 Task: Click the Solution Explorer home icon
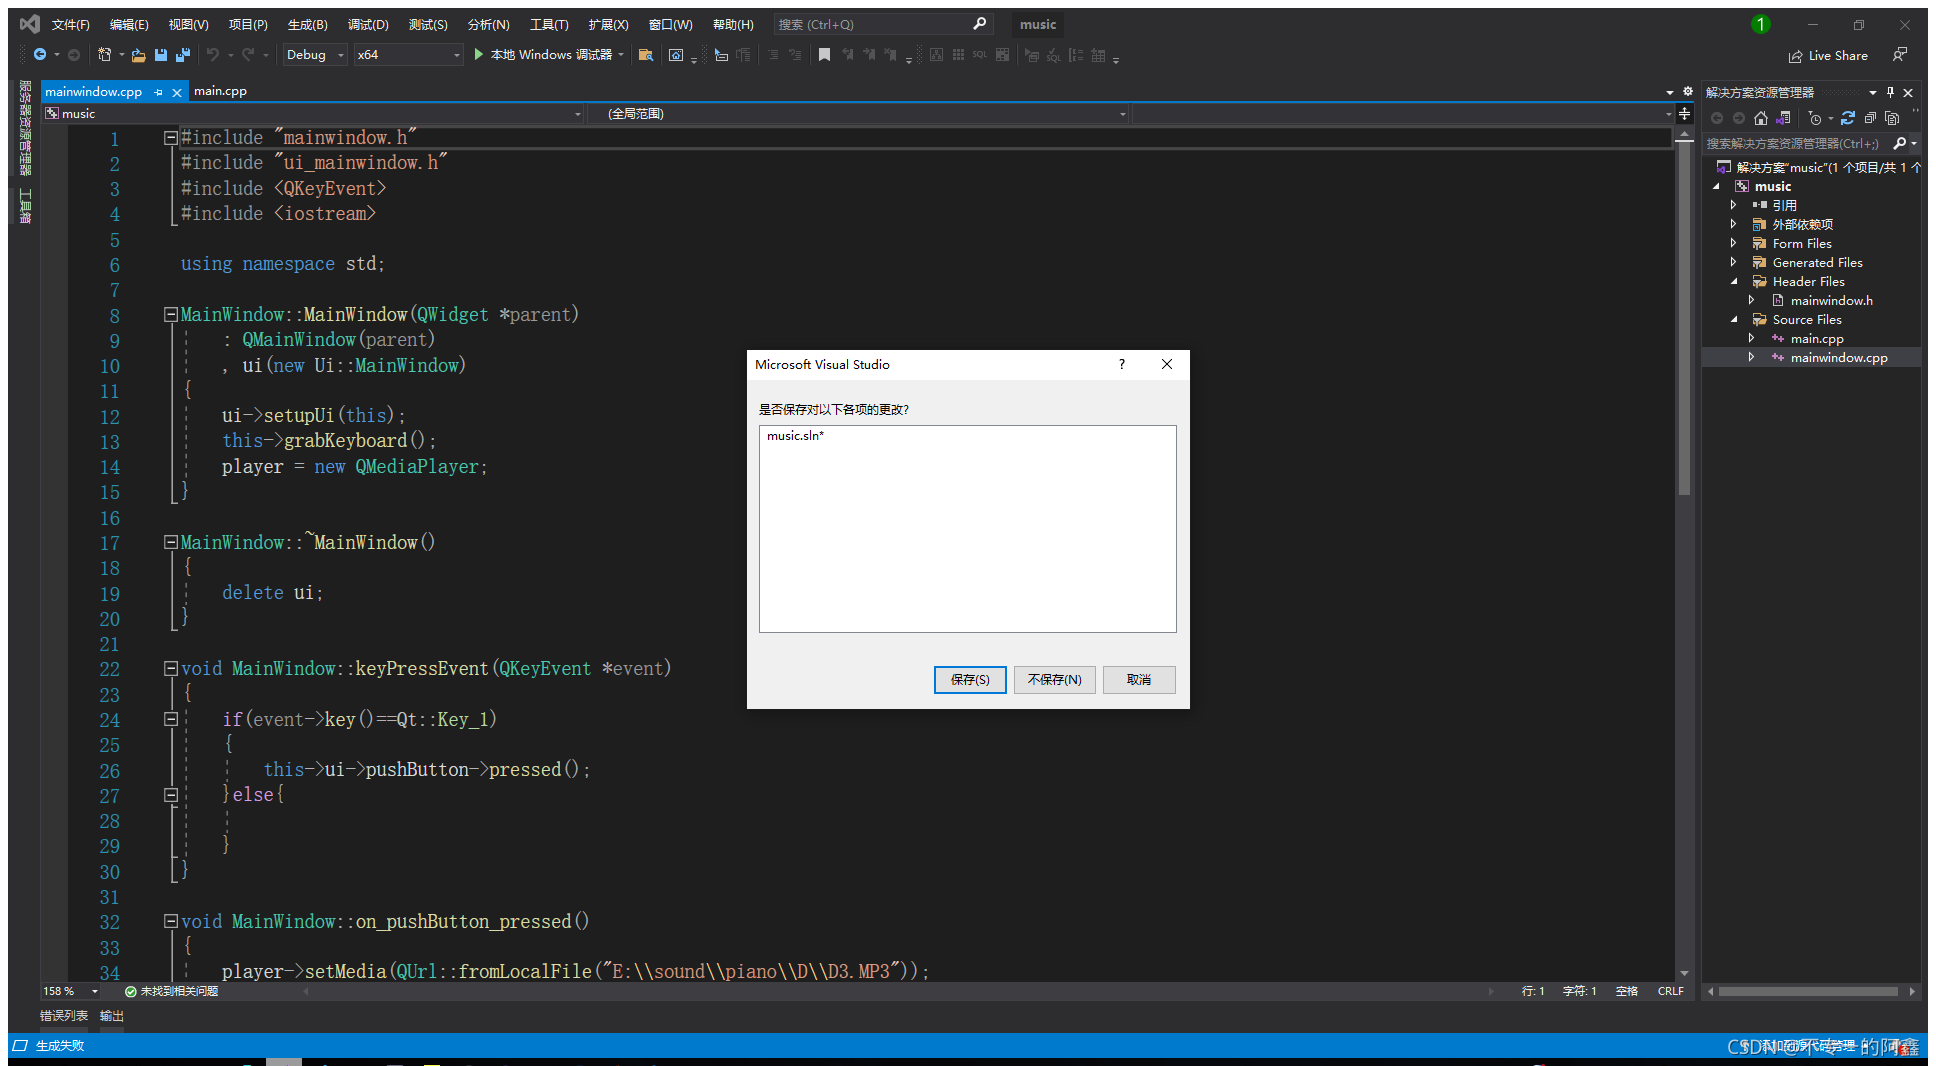click(x=1761, y=118)
